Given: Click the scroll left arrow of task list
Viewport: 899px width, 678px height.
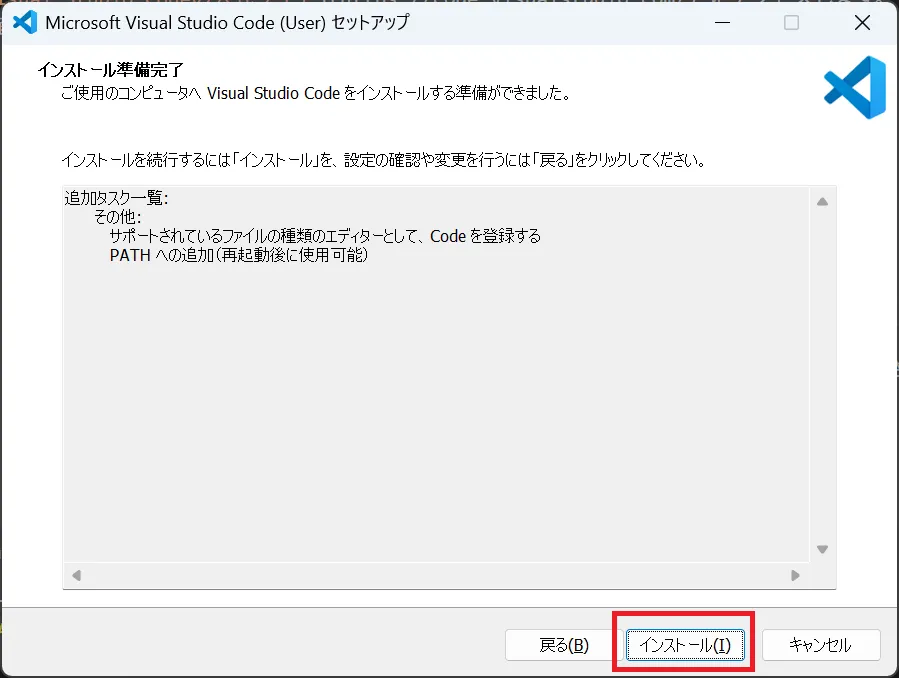Looking at the screenshot, I should pos(77,575).
